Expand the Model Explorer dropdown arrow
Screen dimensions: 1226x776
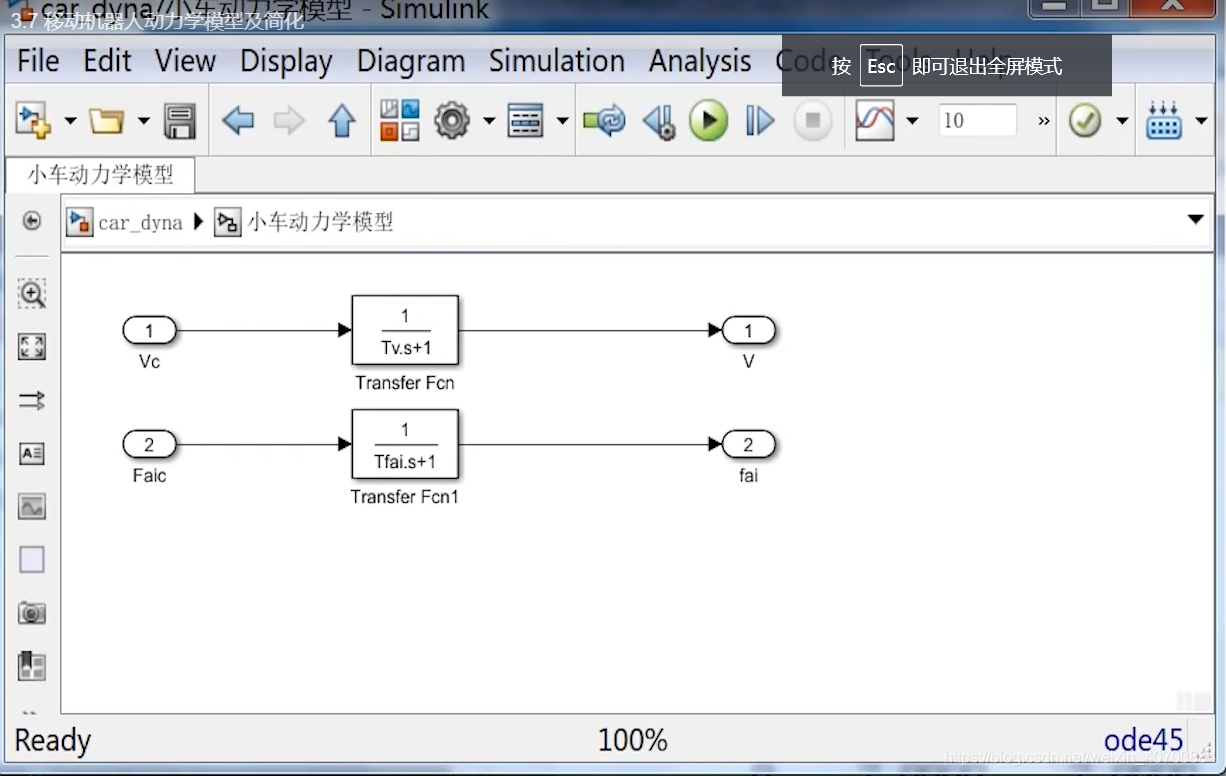562,122
